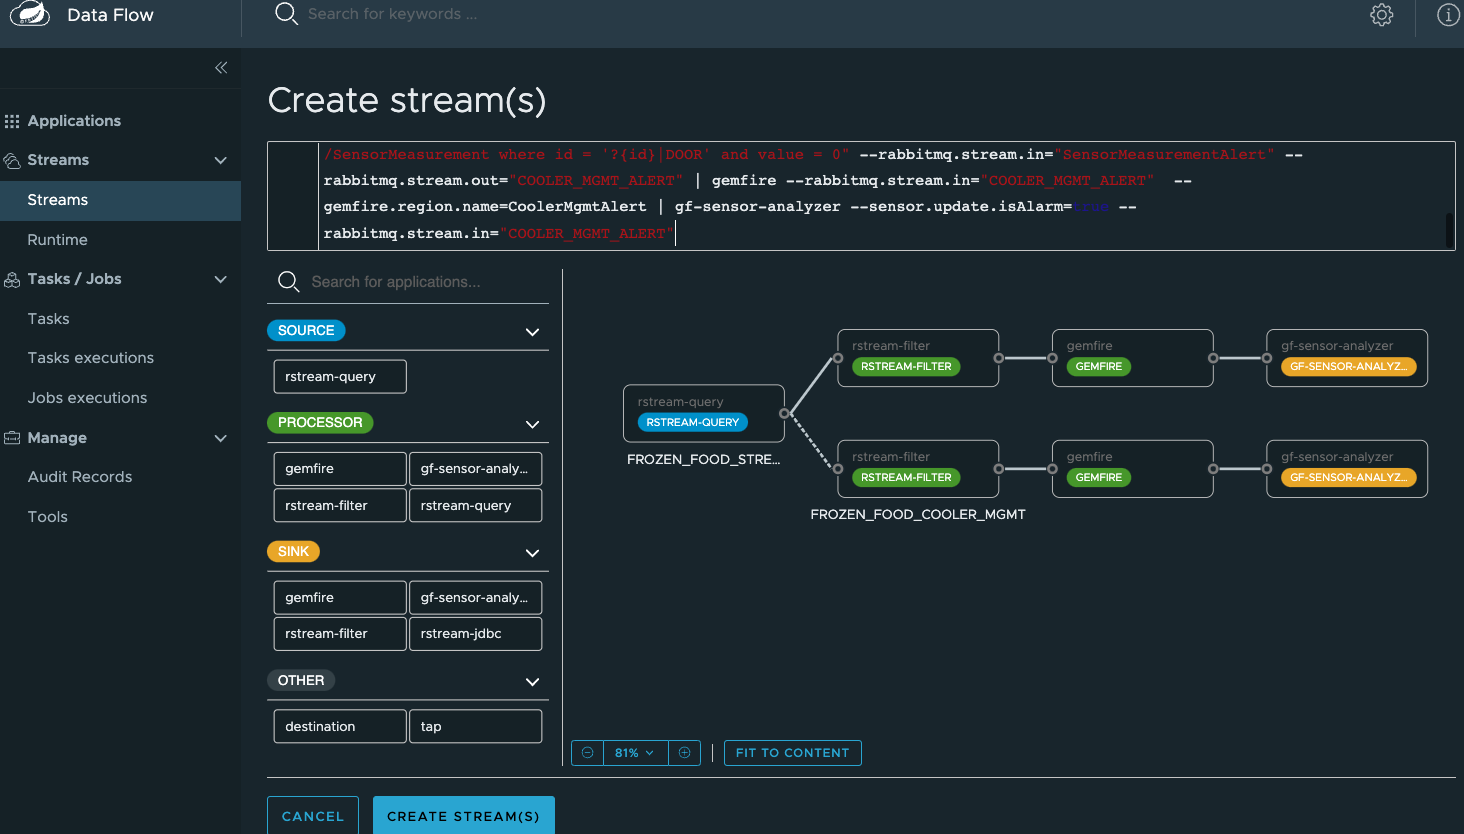Select top row gemfire node

1132,358
